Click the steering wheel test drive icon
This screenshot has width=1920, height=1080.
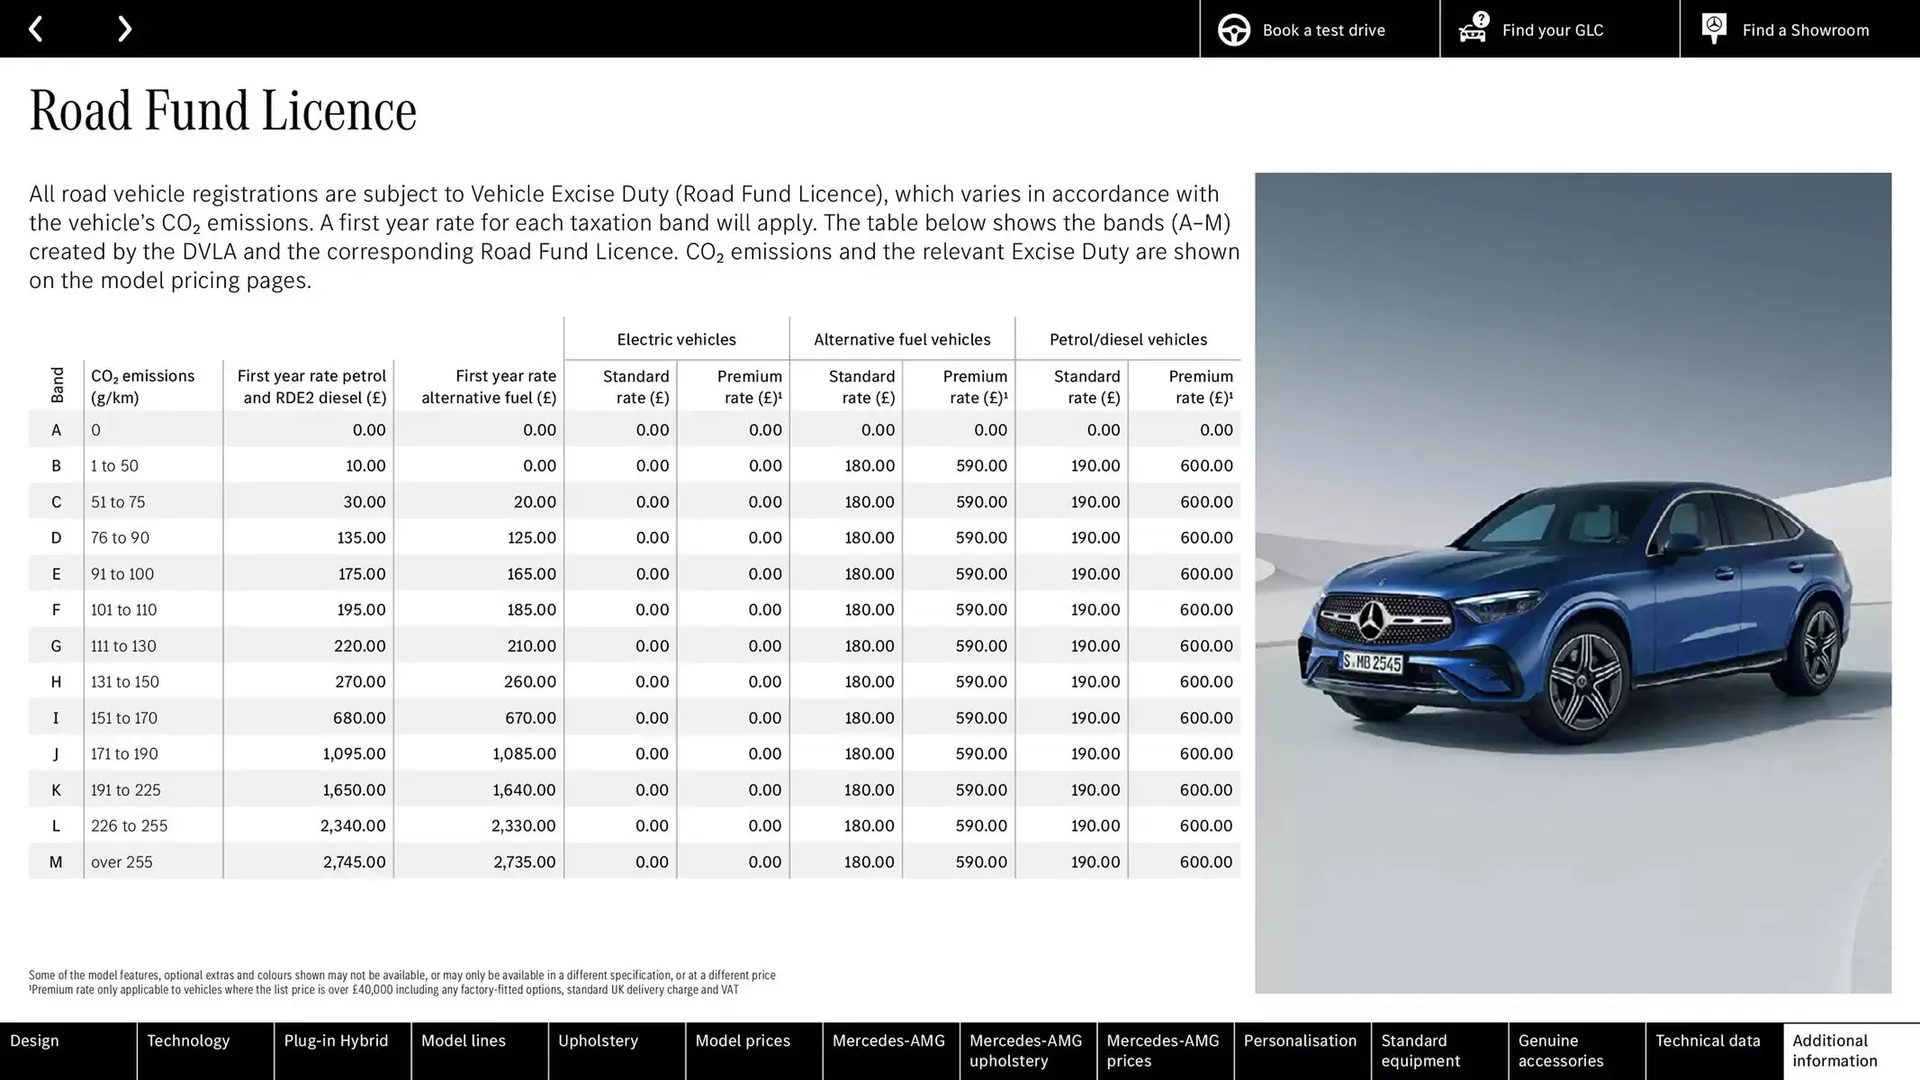1233,29
